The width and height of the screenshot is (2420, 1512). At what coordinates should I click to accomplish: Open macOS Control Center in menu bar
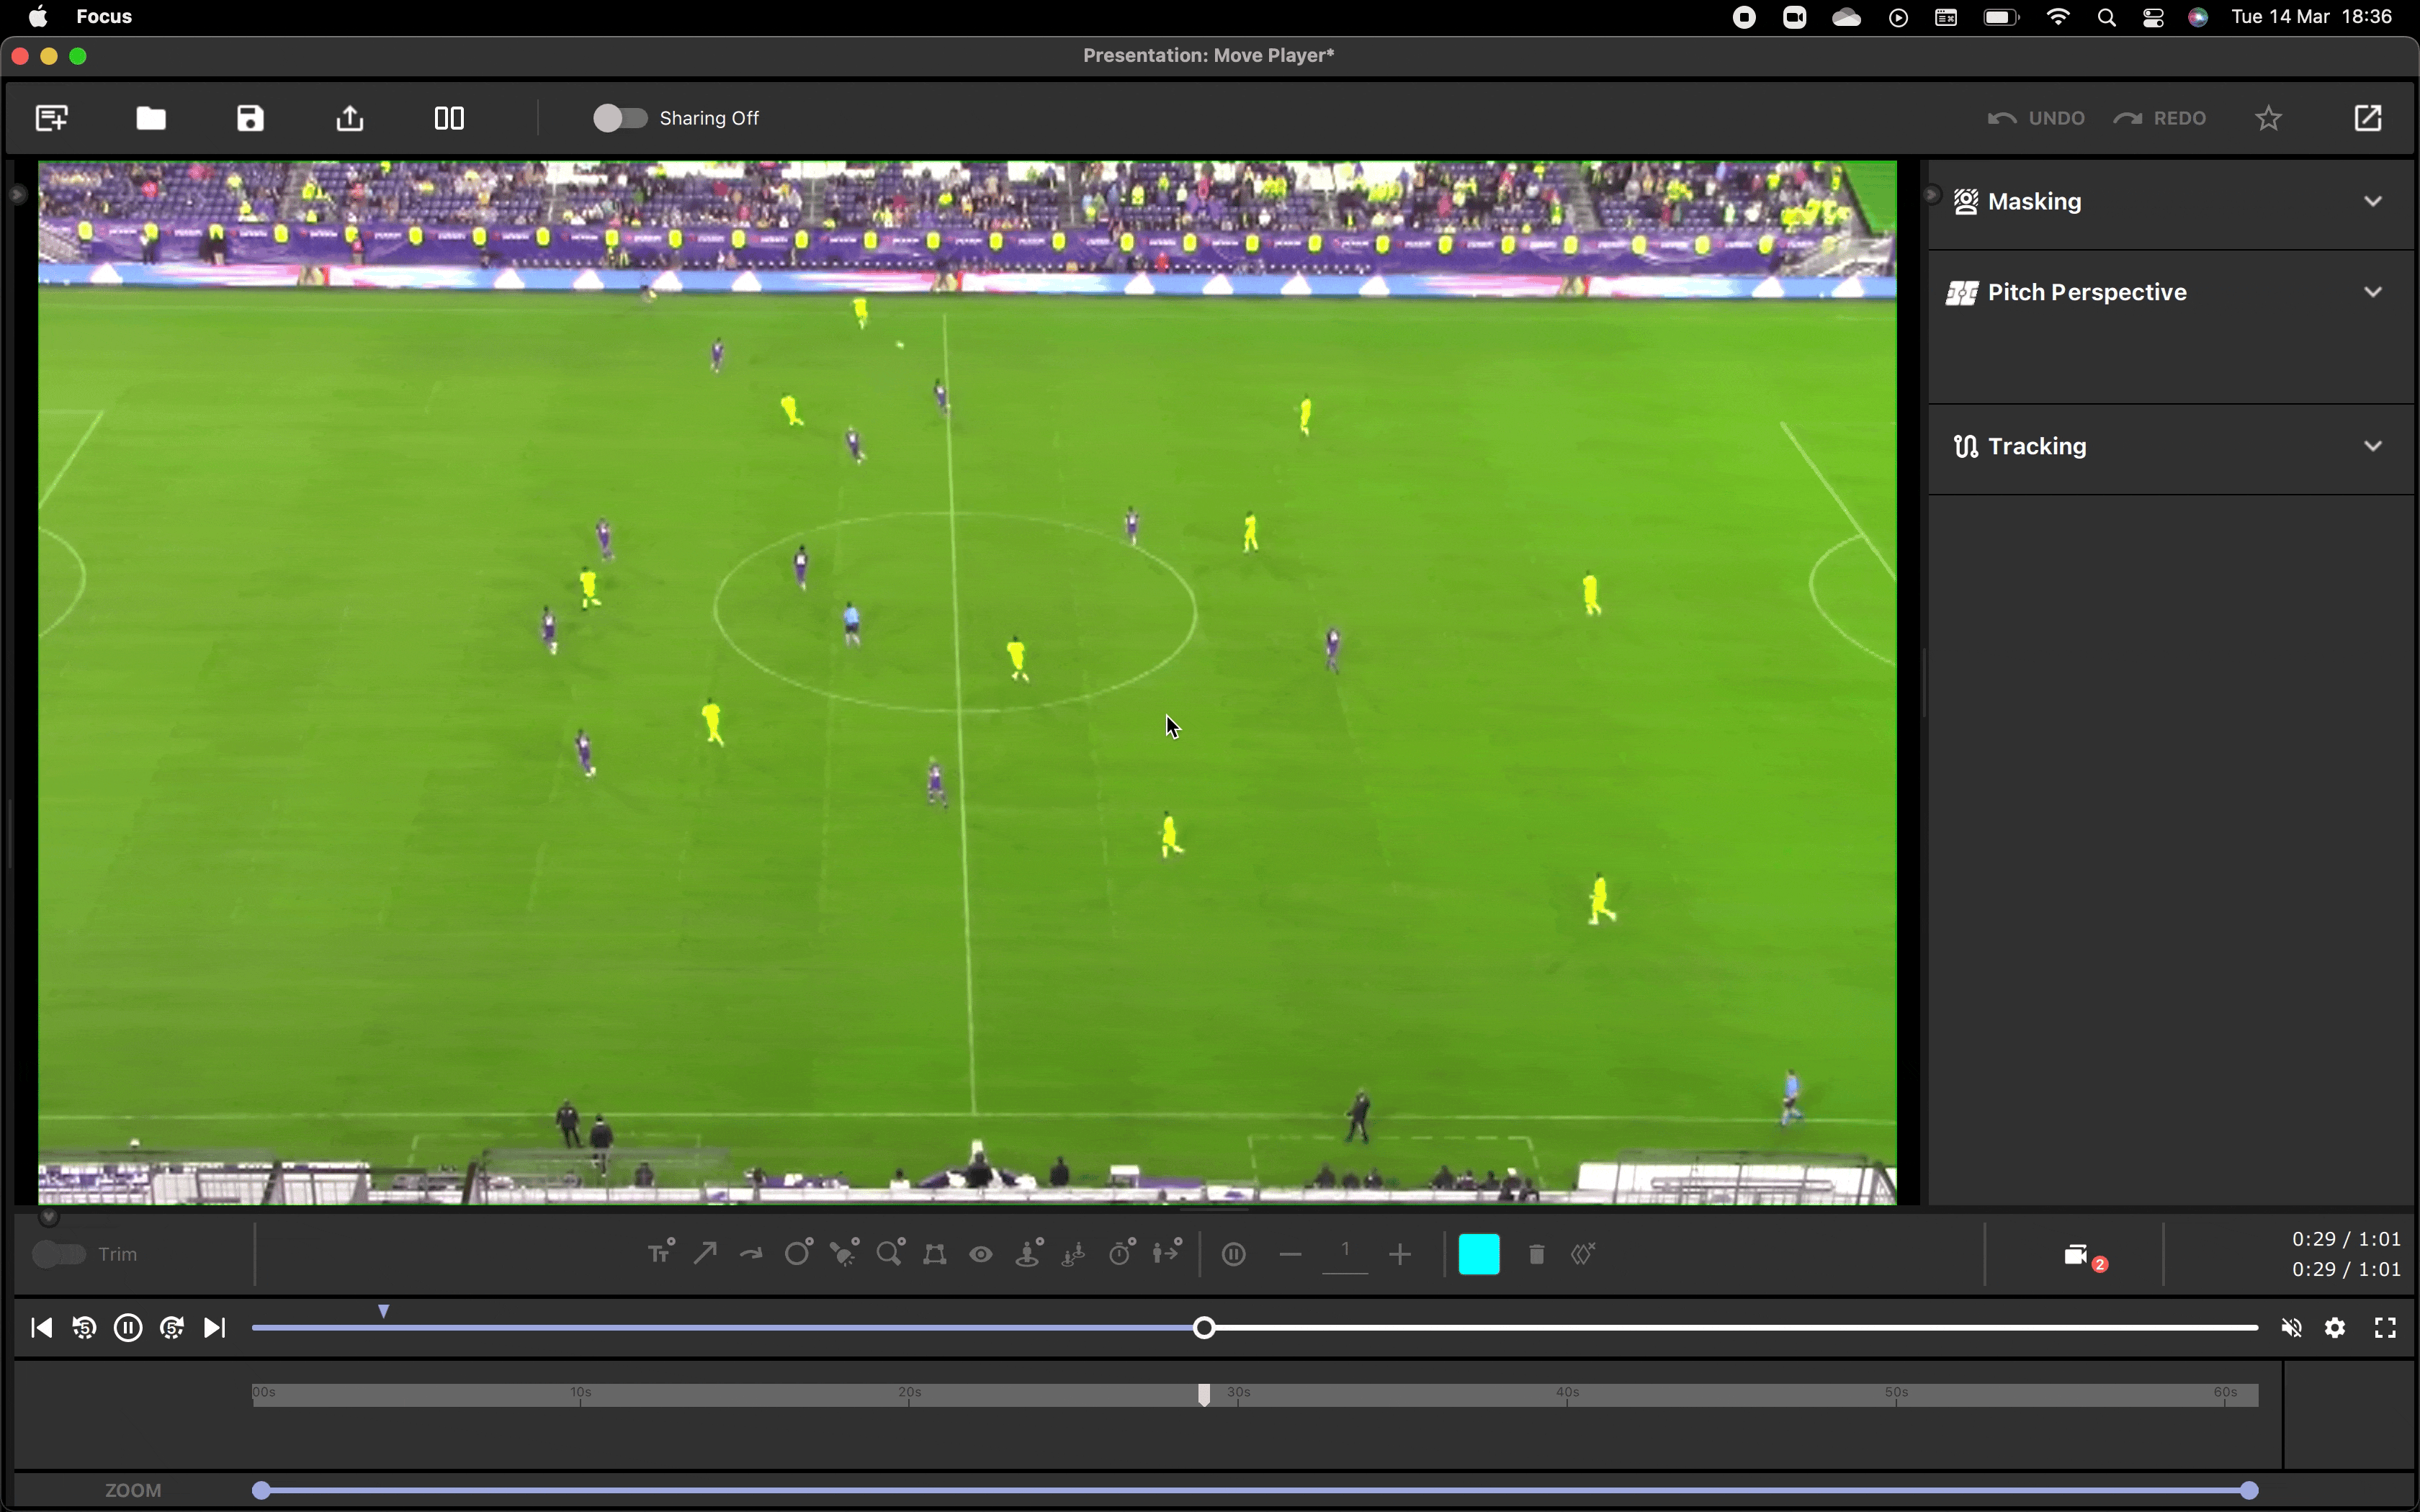[2153, 17]
